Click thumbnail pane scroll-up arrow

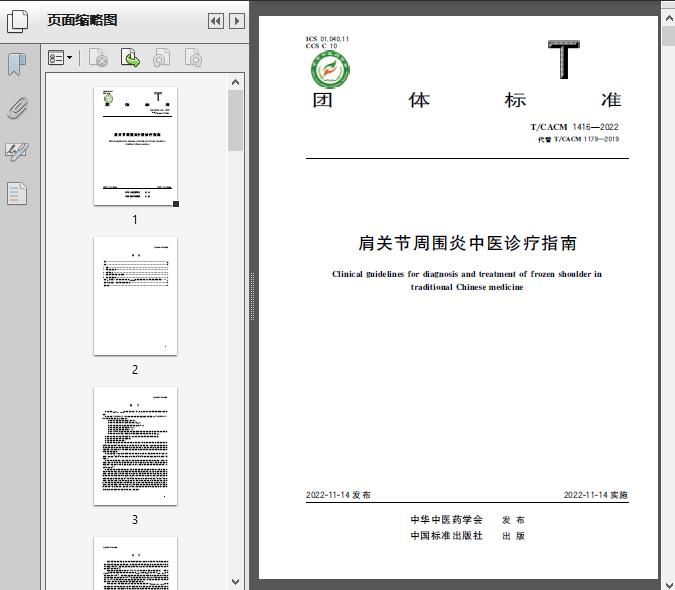tap(235, 82)
